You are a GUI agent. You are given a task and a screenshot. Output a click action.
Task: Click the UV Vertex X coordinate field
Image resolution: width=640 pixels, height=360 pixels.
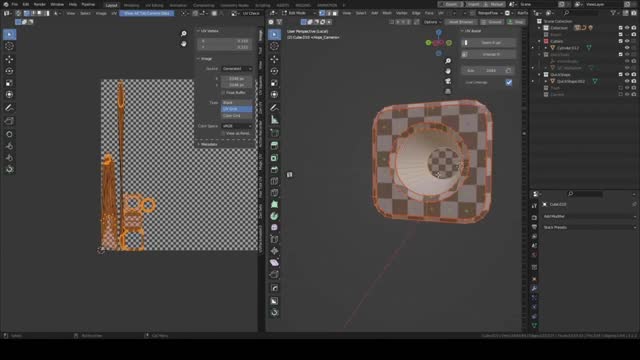[x=224, y=41]
